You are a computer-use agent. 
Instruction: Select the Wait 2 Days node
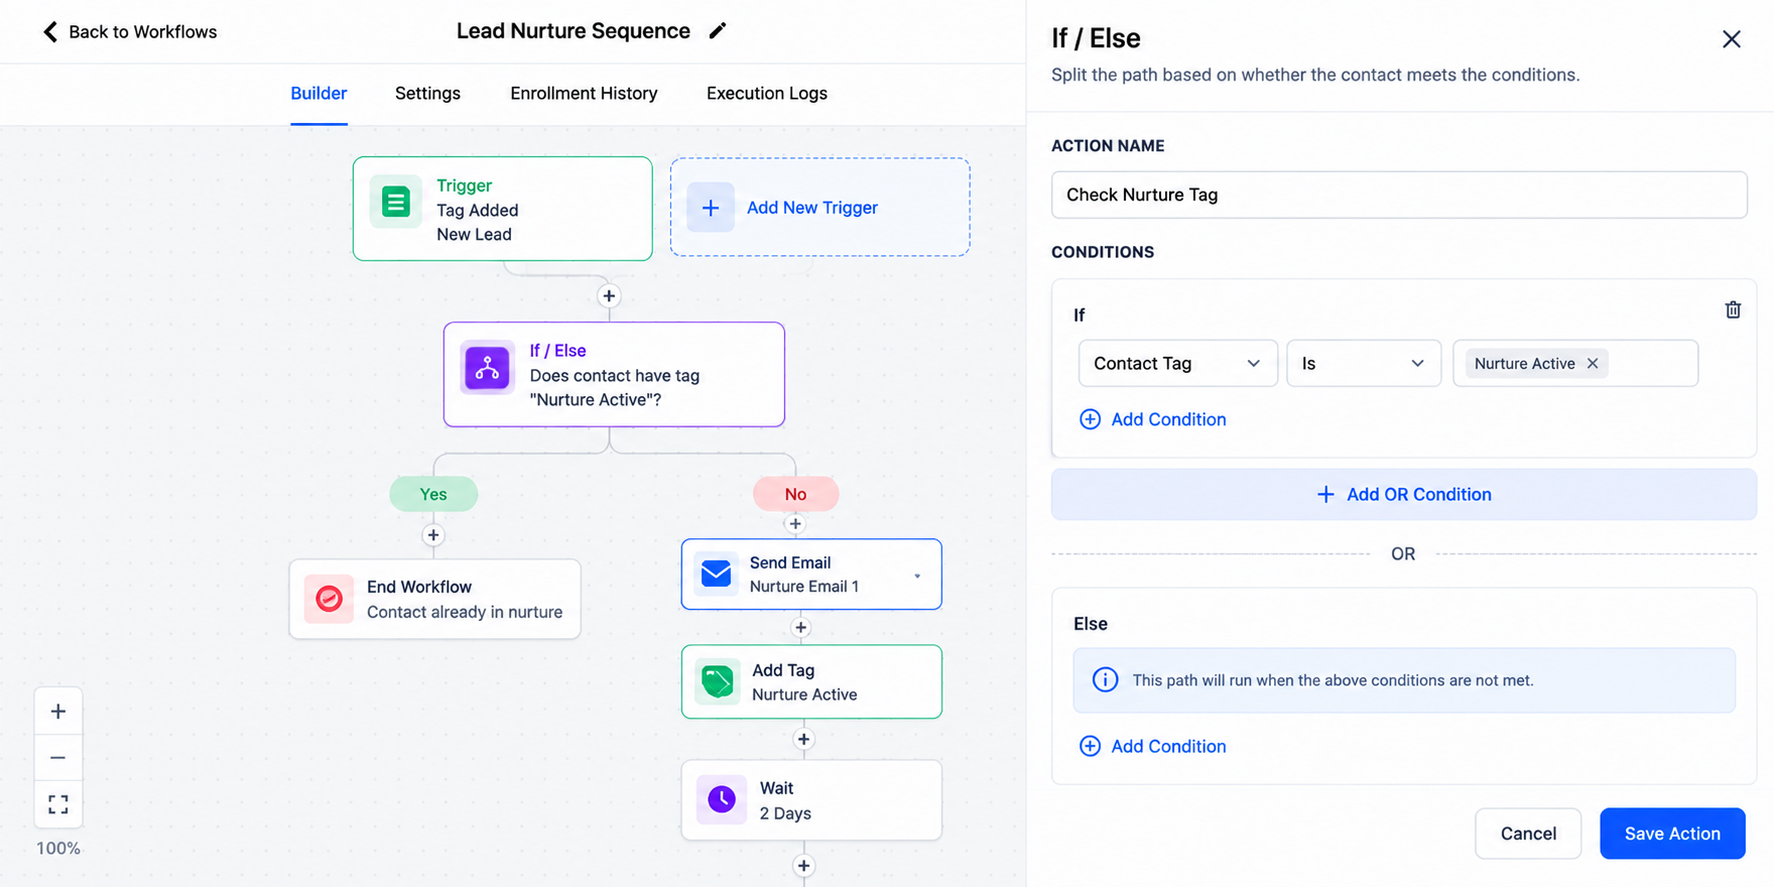coord(811,800)
